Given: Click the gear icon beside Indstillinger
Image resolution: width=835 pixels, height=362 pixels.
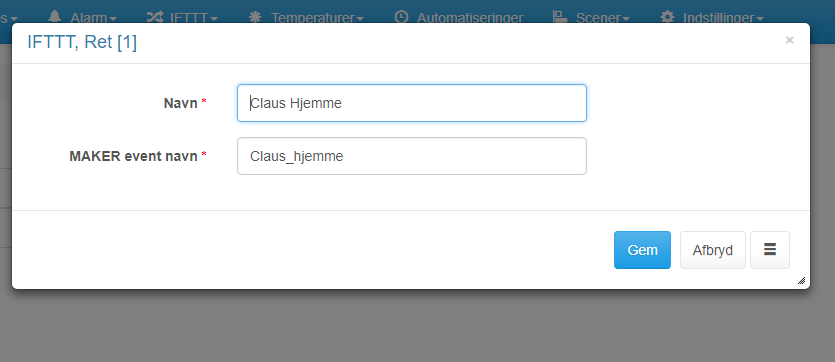Looking at the screenshot, I should click(x=667, y=17).
